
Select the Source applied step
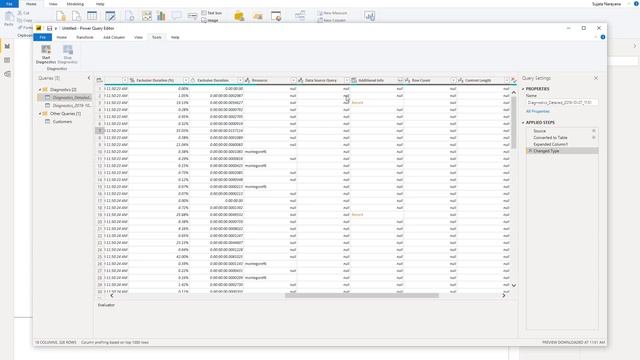click(562, 131)
